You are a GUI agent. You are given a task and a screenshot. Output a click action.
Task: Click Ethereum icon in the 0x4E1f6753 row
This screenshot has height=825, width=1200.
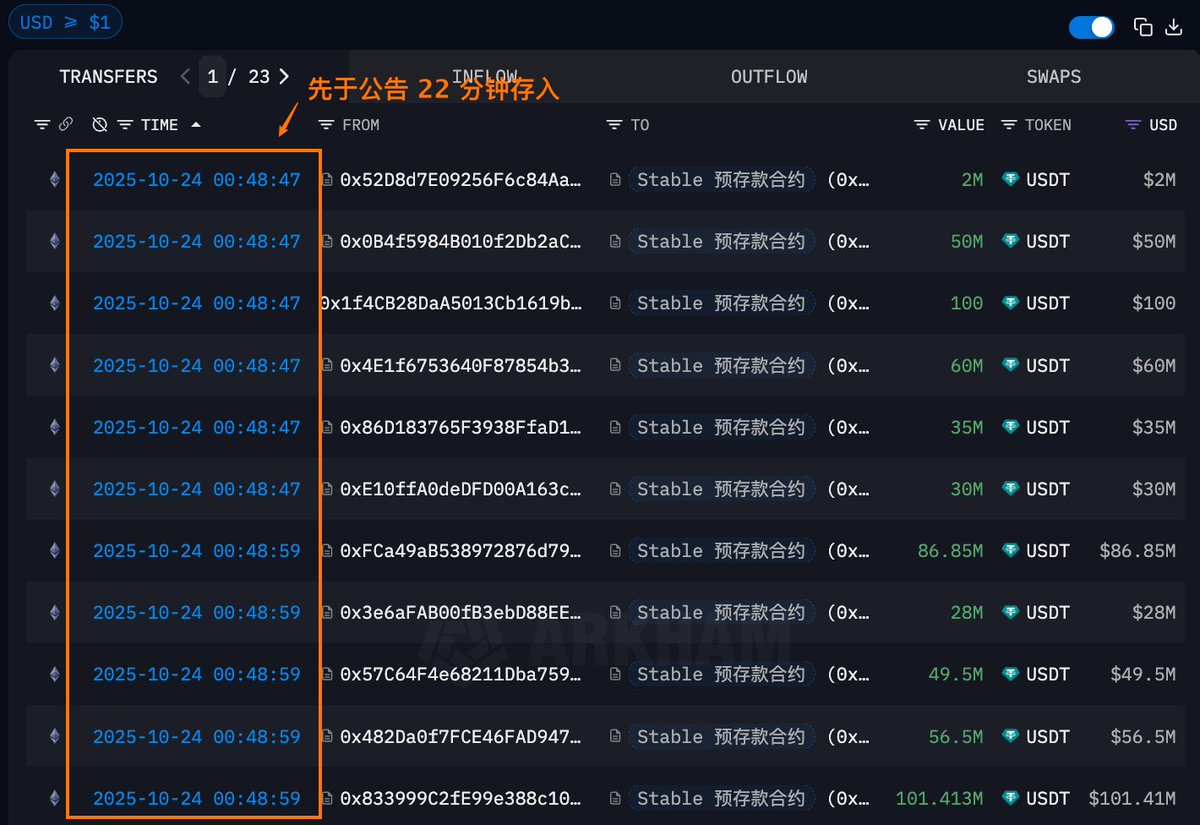[54, 365]
